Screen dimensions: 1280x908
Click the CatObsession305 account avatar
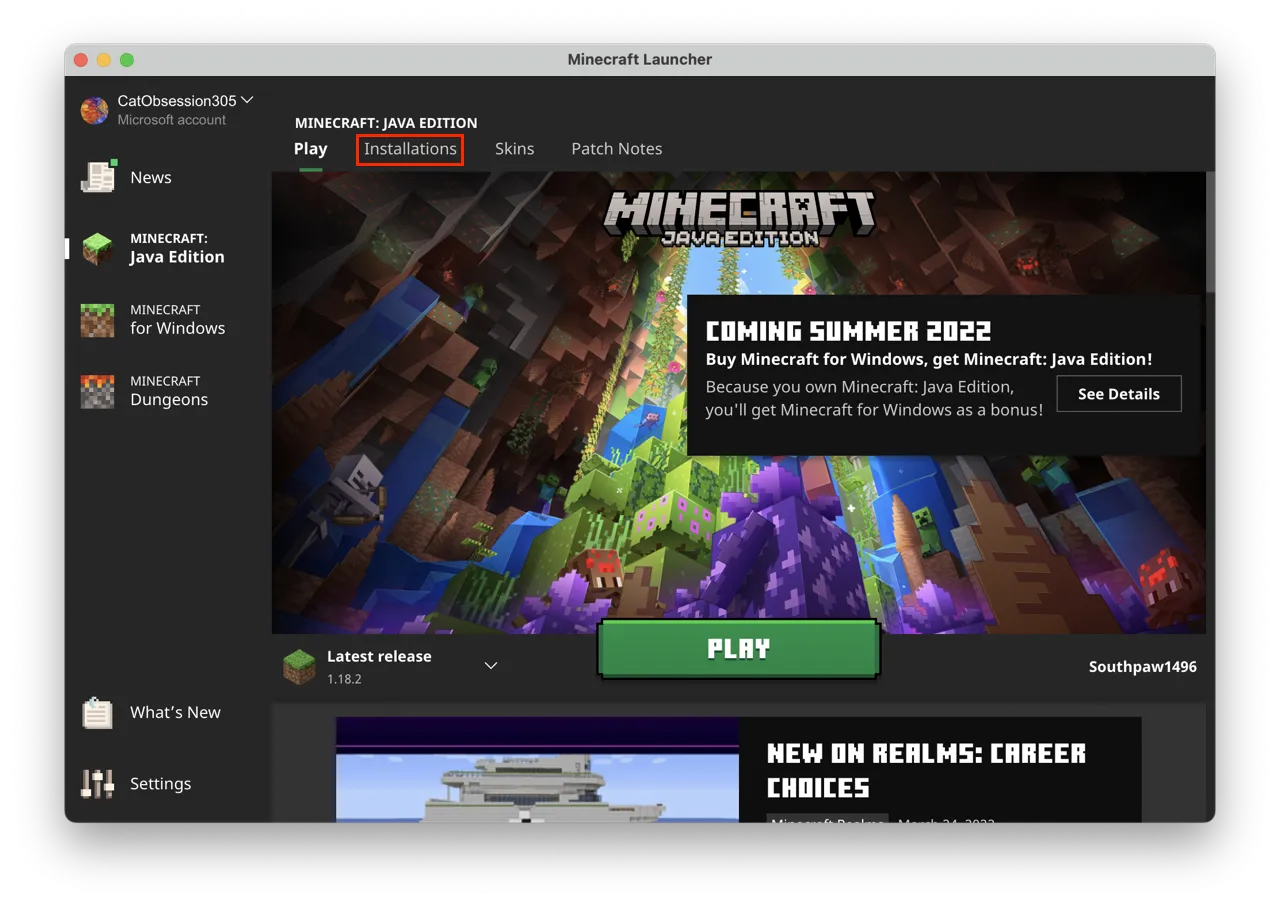click(x=94, y=110)
